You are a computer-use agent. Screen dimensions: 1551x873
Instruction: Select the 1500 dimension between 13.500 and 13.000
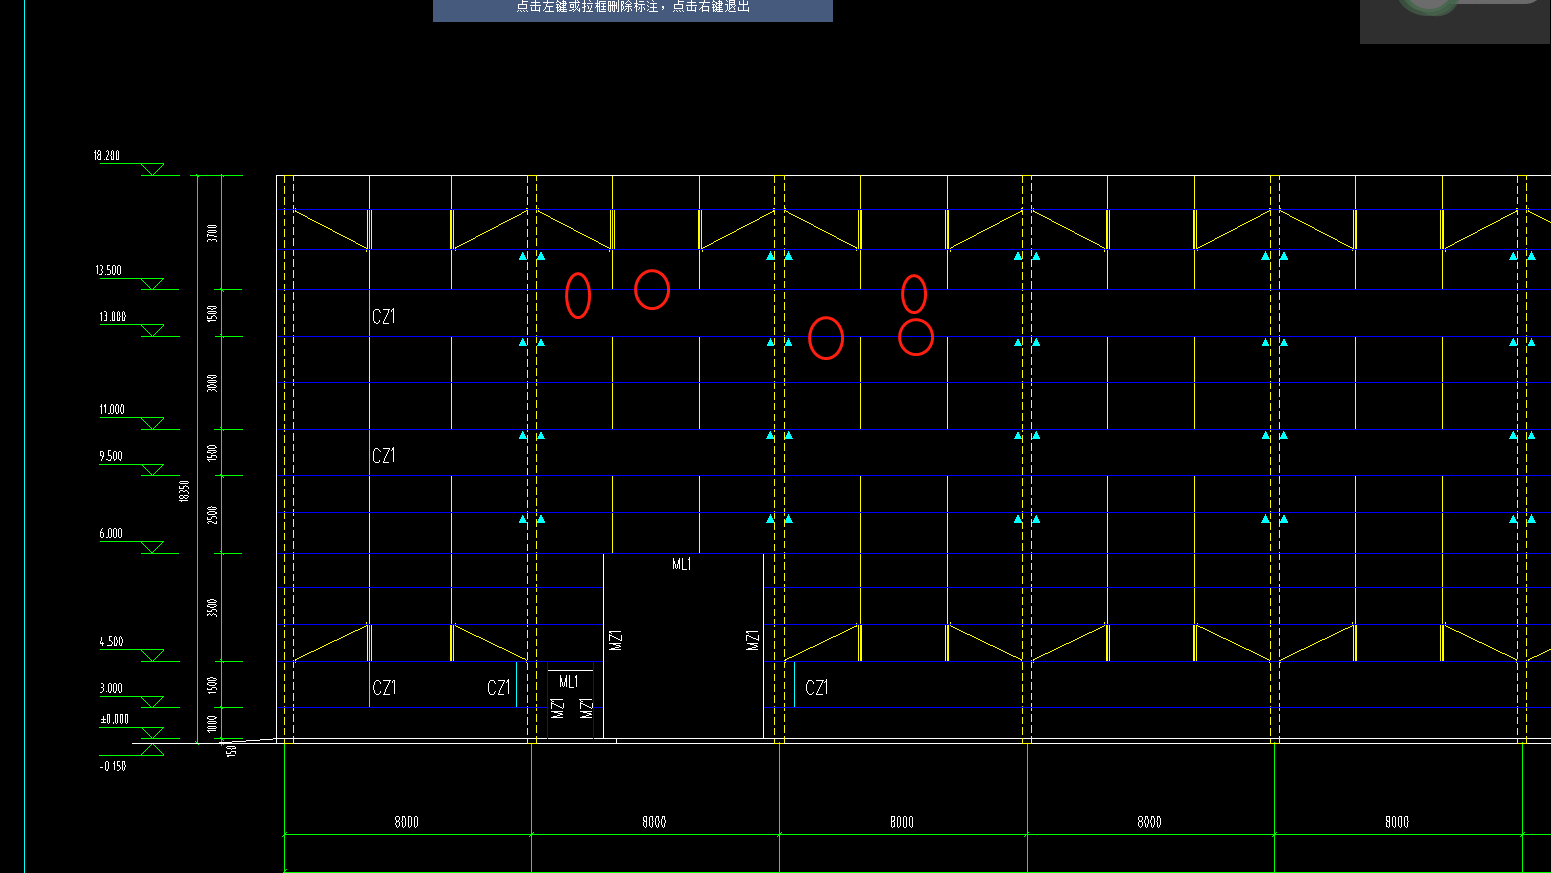tap(212, 313)
